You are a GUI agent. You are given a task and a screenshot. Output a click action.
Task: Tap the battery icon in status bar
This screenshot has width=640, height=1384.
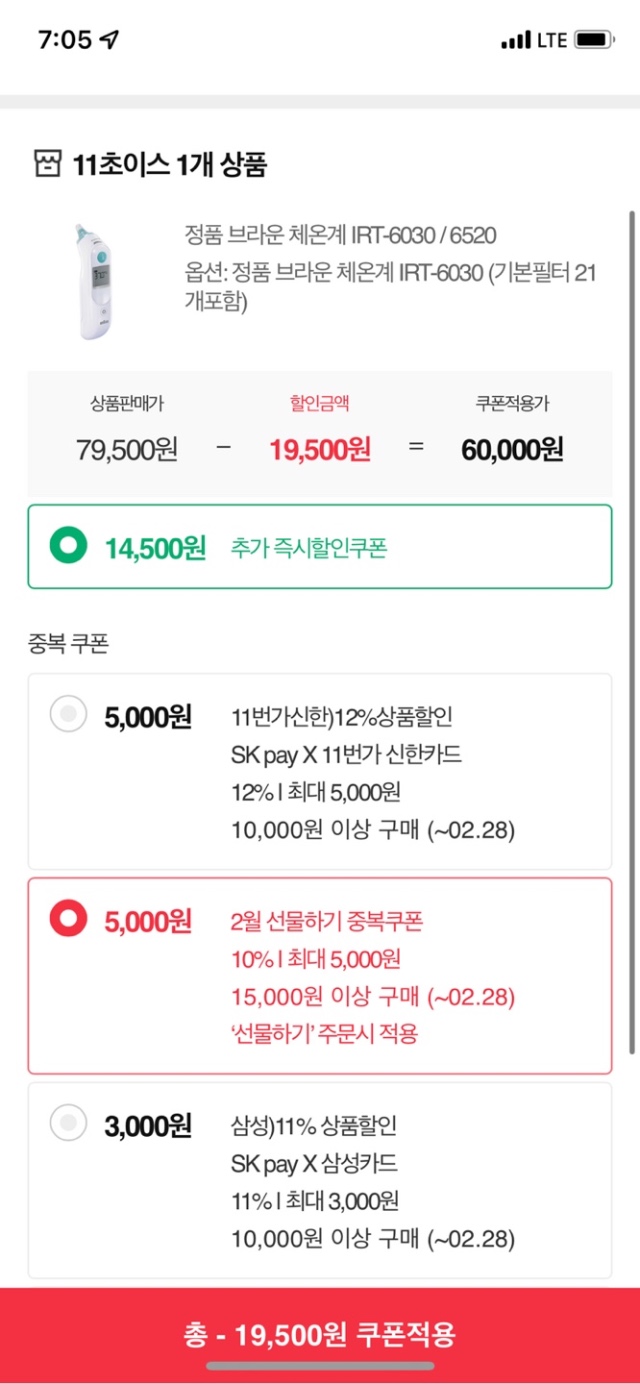pos(594,40)
